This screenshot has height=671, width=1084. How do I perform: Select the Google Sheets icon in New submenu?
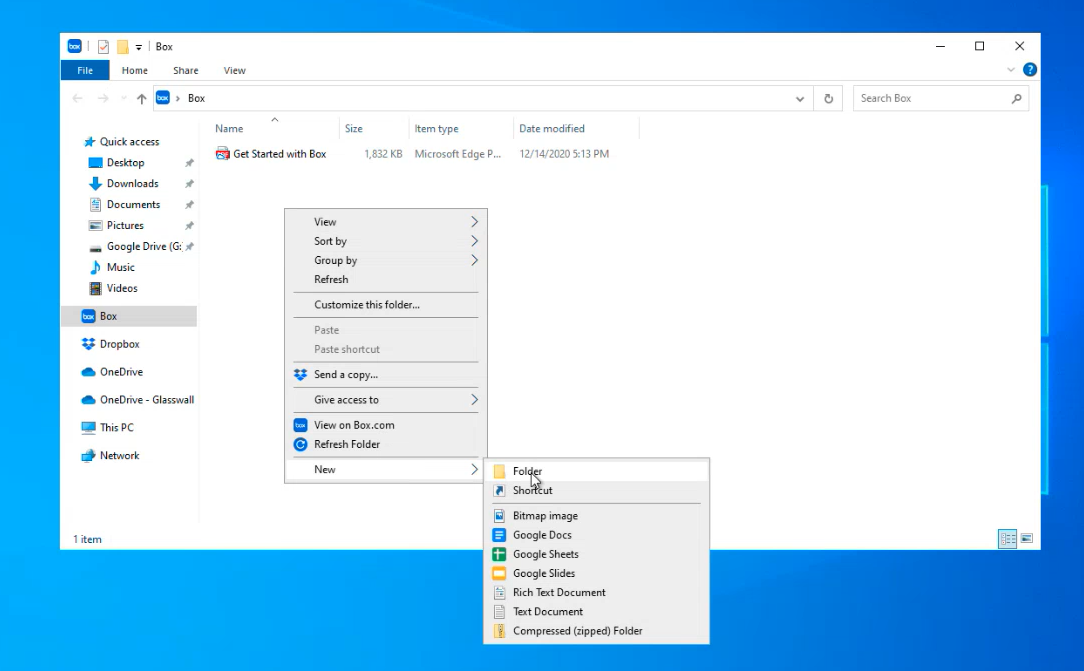click(x=499, y=554)
